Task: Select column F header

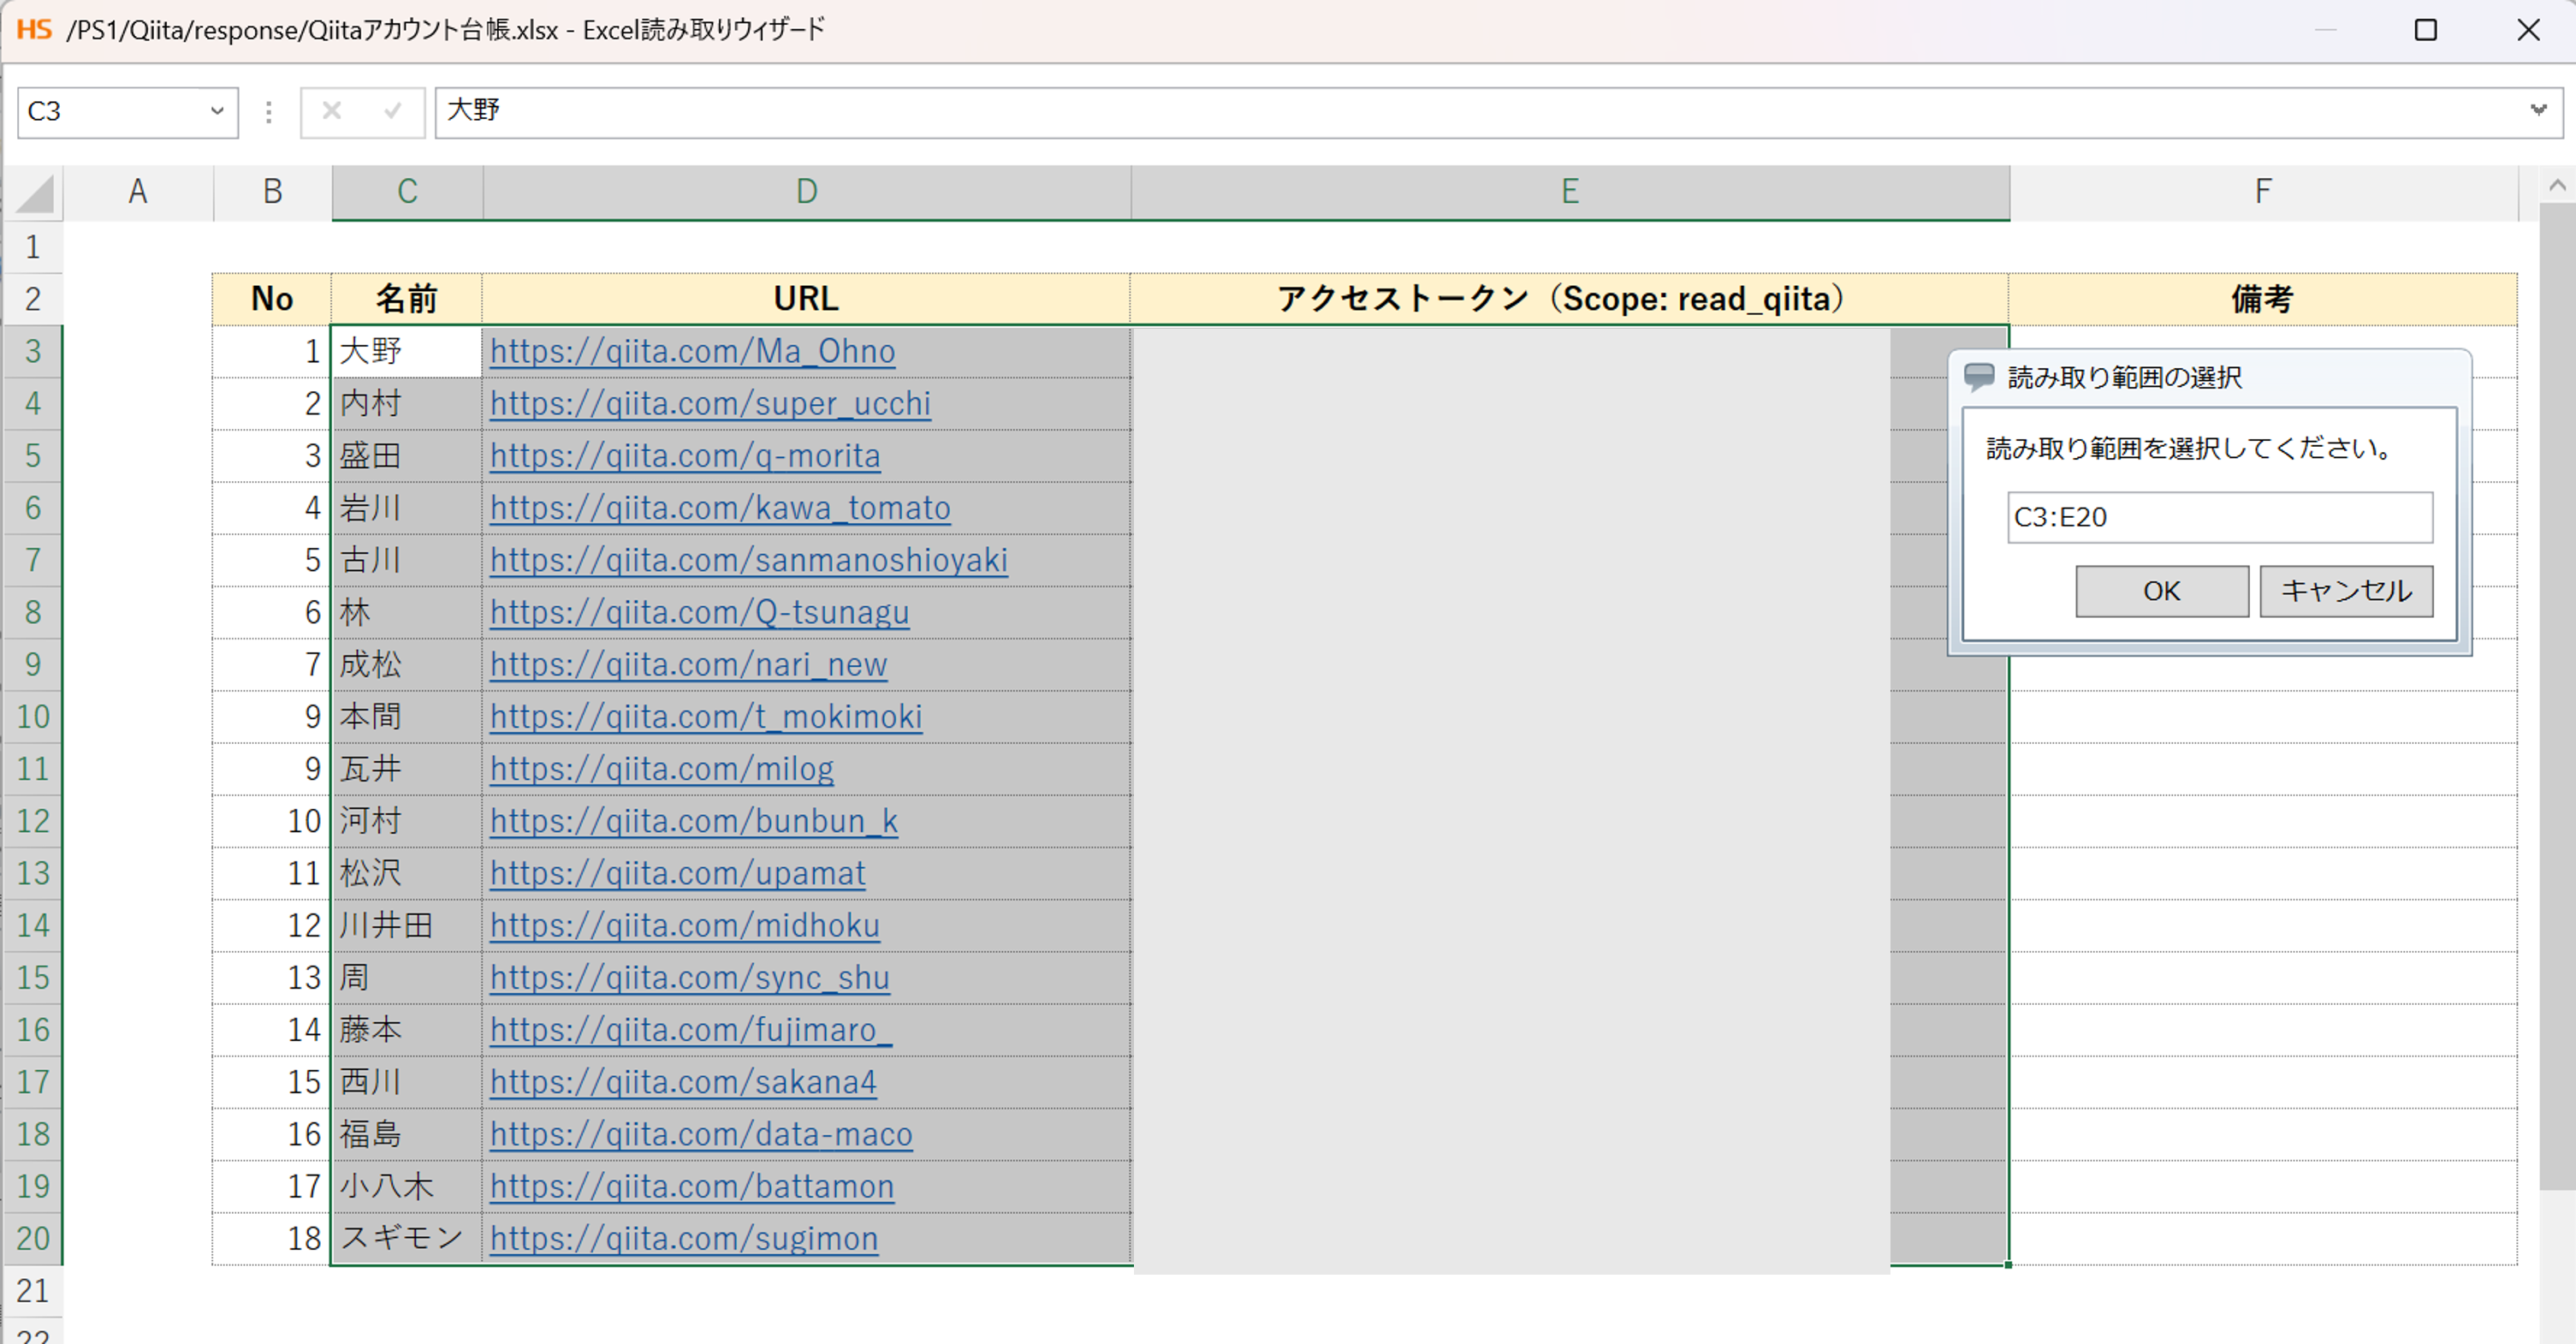Action: [2262, 191]
